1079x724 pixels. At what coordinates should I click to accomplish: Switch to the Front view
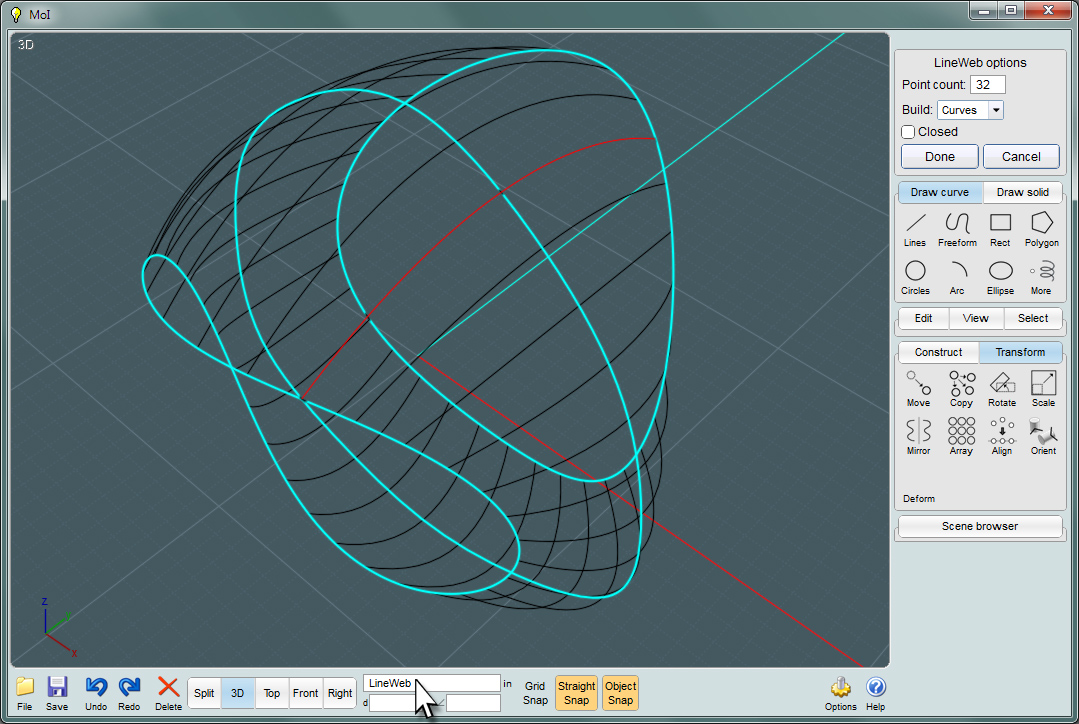pos(306,693)
